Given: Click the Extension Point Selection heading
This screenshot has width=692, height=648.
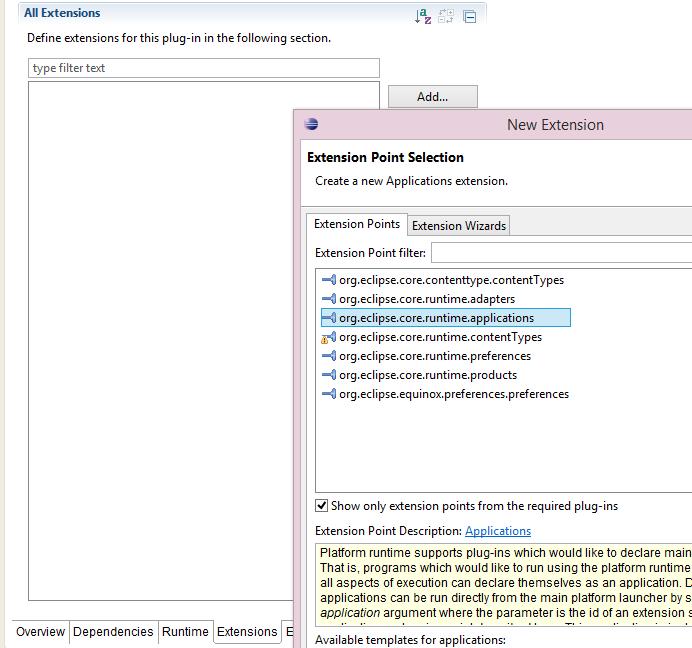Looking at the screenshot, I should click(385, 157).
